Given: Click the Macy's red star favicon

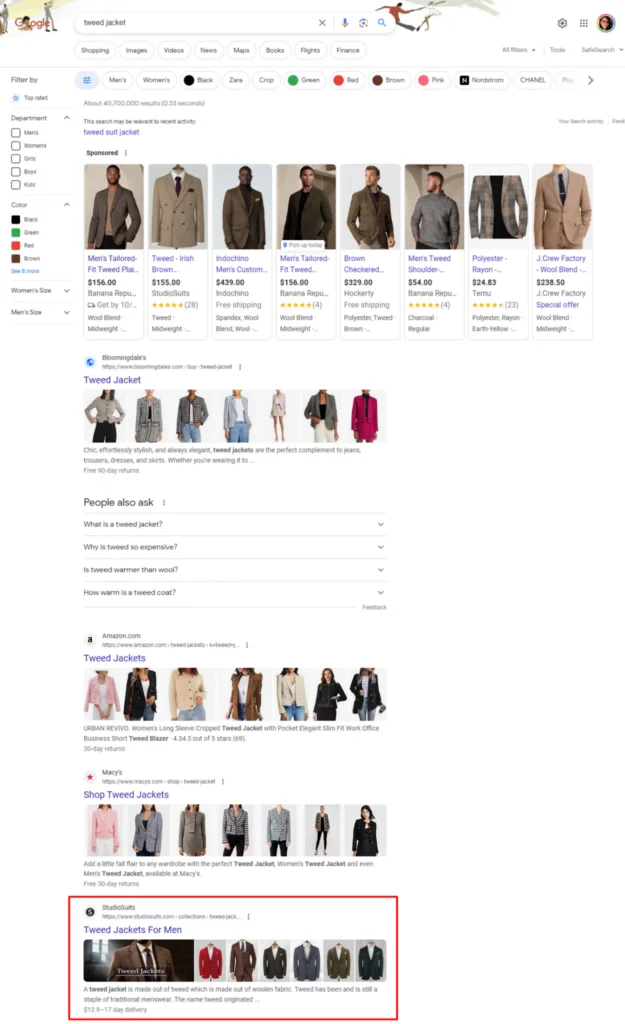Looking at the screenshot, I should 90,776.
